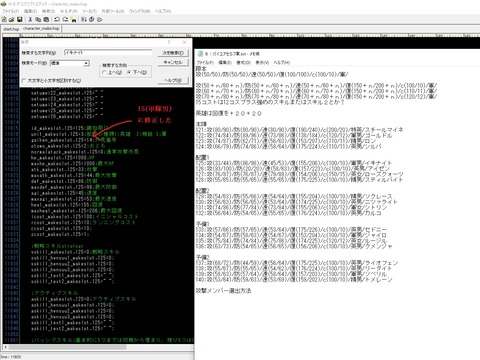480x360 pixels.
Task: Click the HSP editor title bar app icon
Action: [3, 4]
